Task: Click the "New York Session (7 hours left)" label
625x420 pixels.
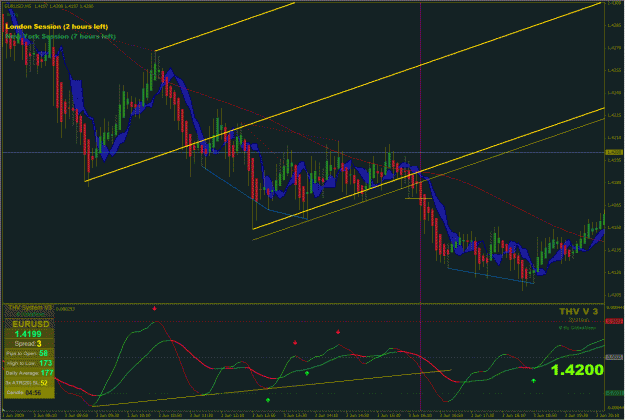Action: click(x=61, y=37)
